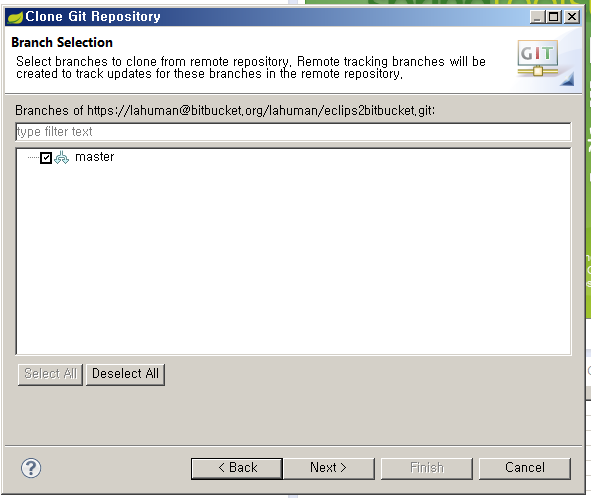Click the Spring leaf icon in title bar
The height and width of the screenshot is (498, 591).
pos(15,17)
